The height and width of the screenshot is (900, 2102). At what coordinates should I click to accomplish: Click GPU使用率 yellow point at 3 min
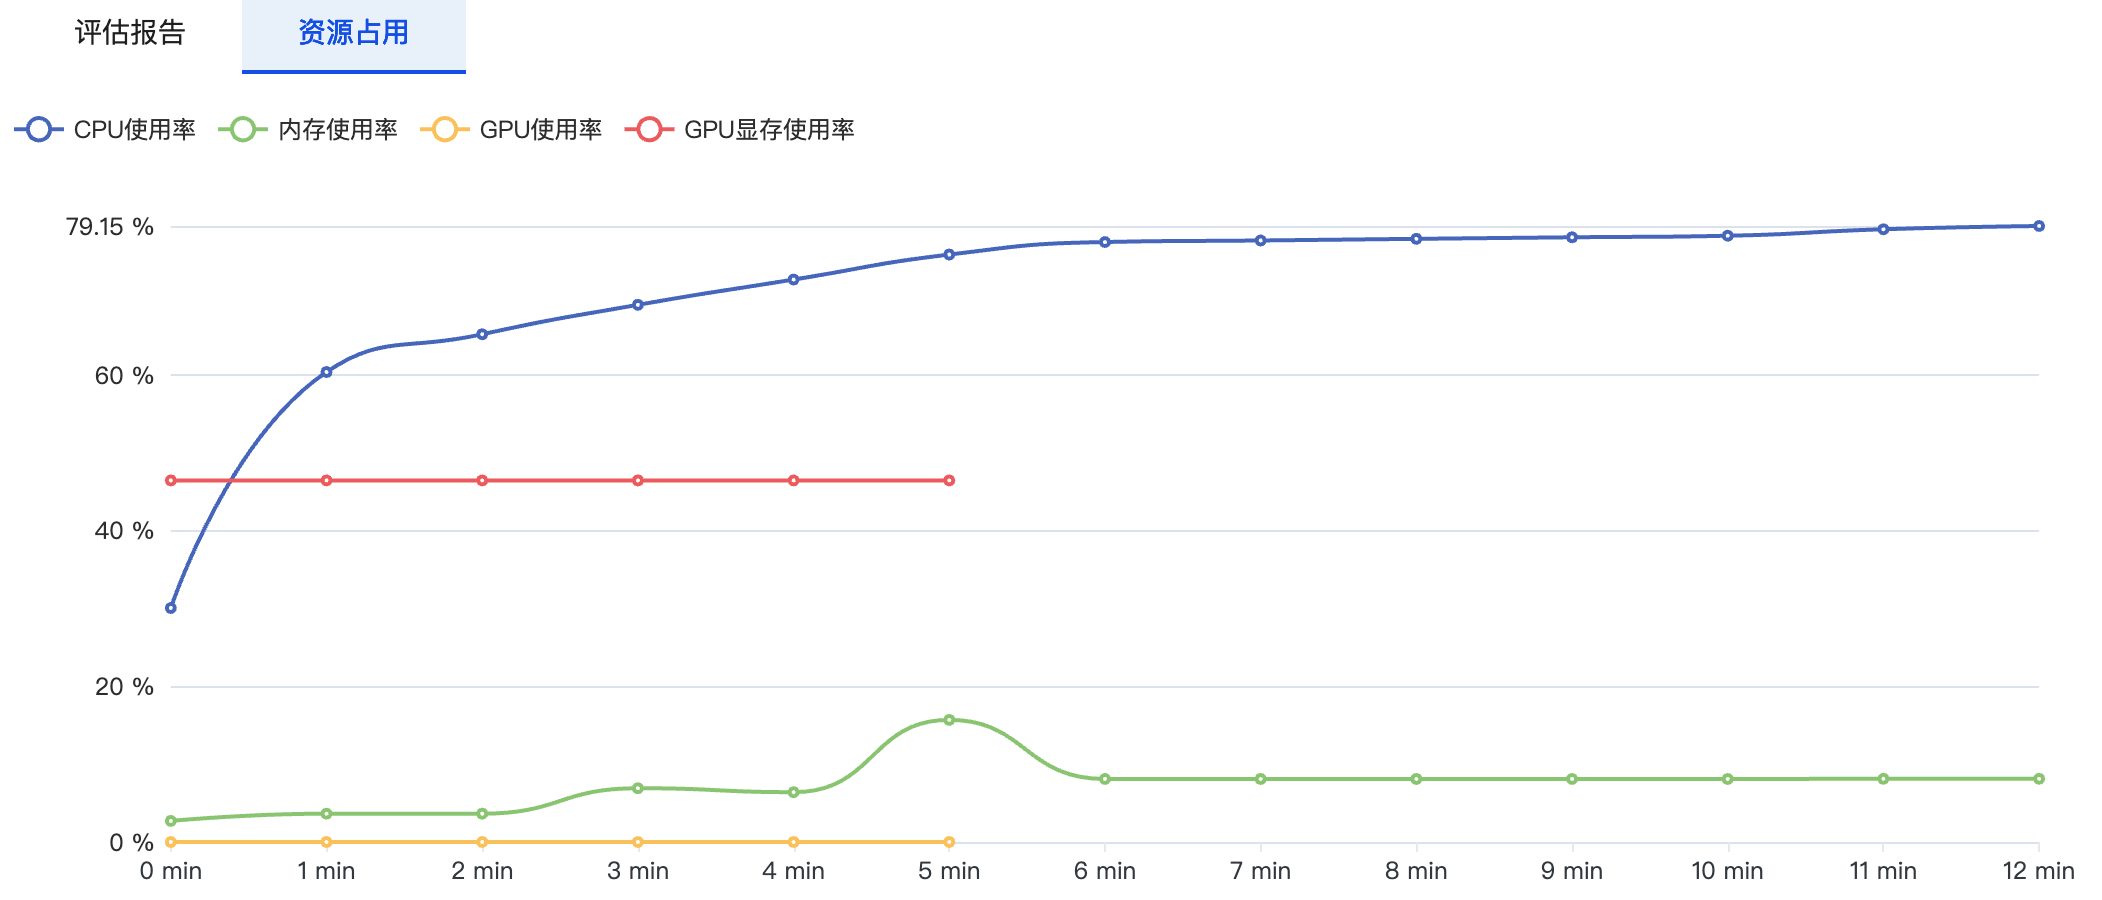(638, 842)
